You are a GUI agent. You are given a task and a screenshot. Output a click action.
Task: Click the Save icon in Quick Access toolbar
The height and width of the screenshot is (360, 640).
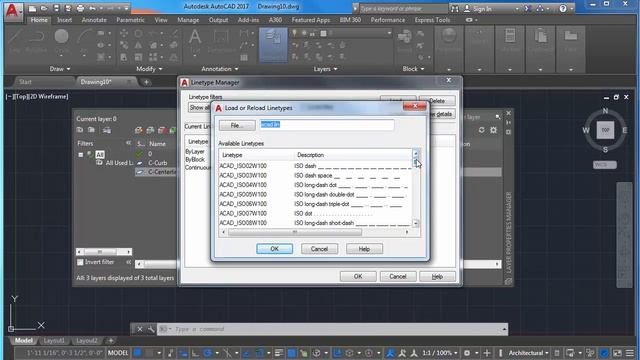[x=56, y=8]
